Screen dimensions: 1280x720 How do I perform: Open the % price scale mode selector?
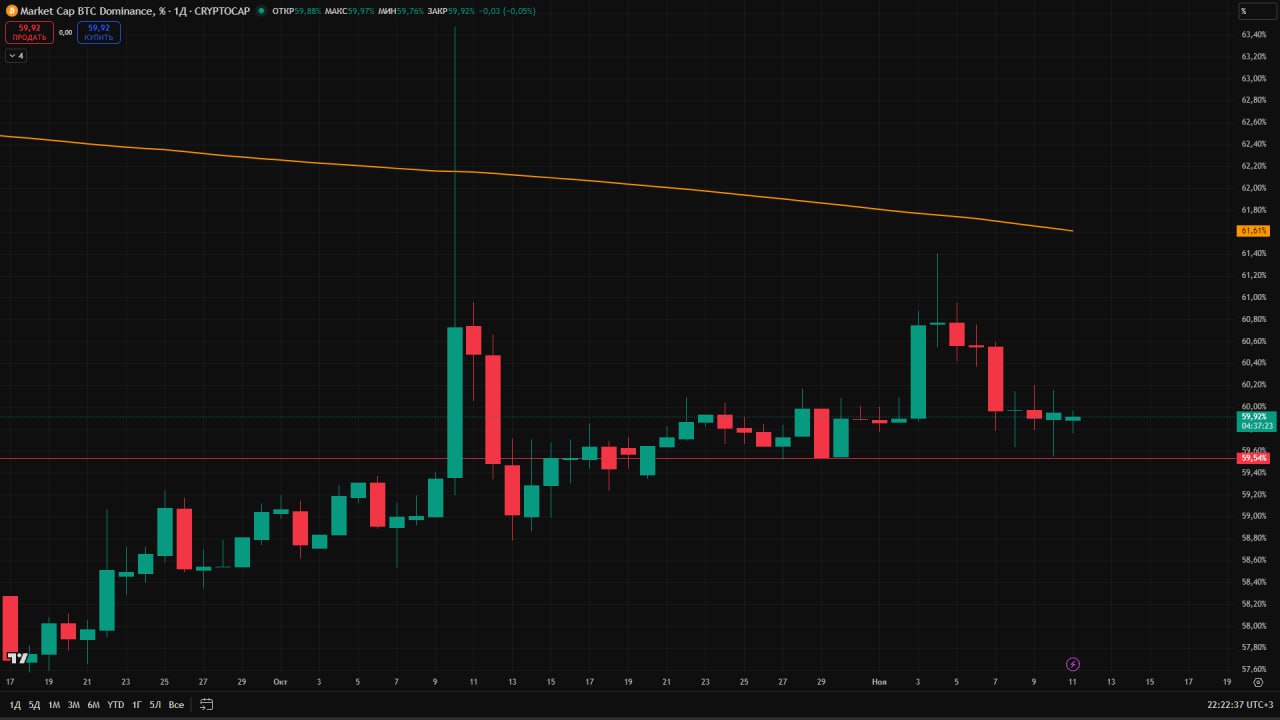coord(1257,11)
